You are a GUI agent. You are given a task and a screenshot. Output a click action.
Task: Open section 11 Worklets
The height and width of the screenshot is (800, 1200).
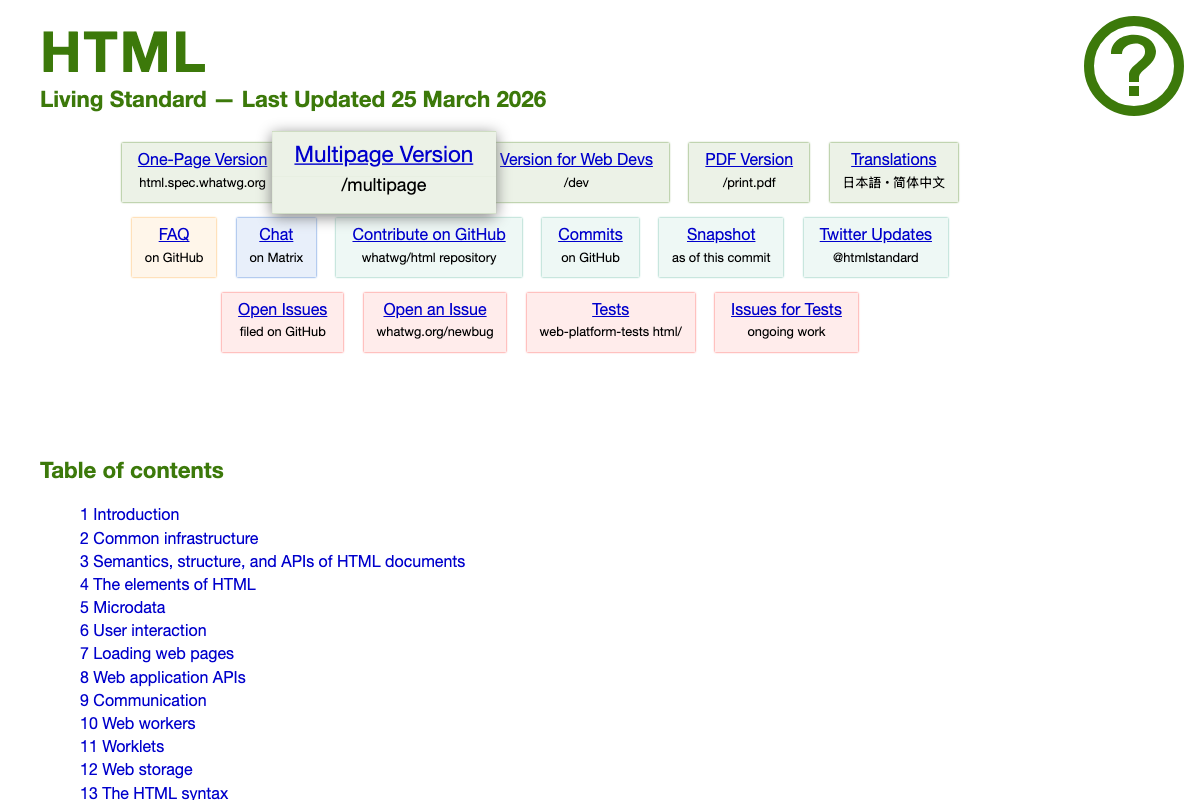[x=122, y=746]
